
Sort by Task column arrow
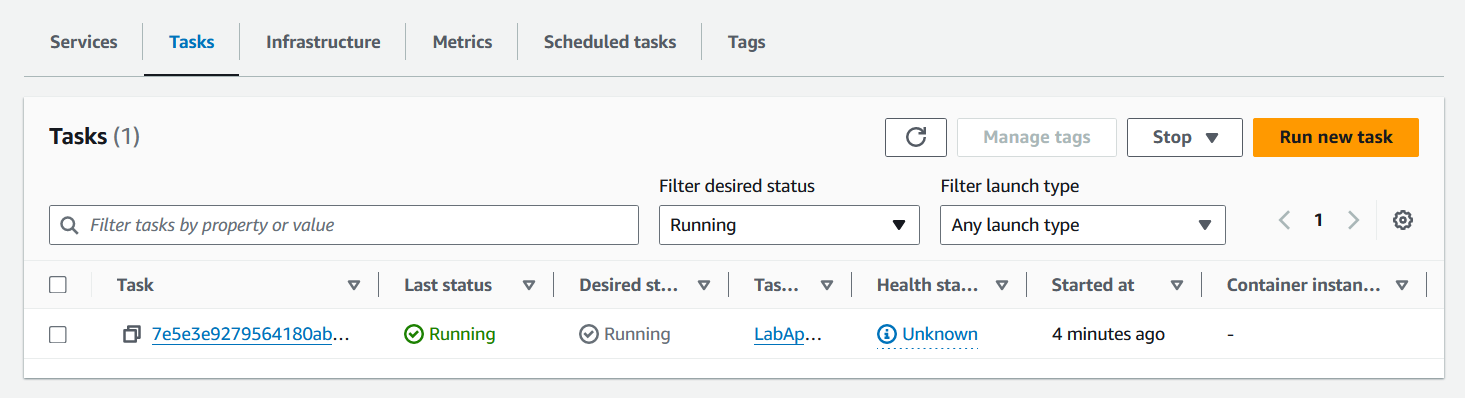(353, 285)
